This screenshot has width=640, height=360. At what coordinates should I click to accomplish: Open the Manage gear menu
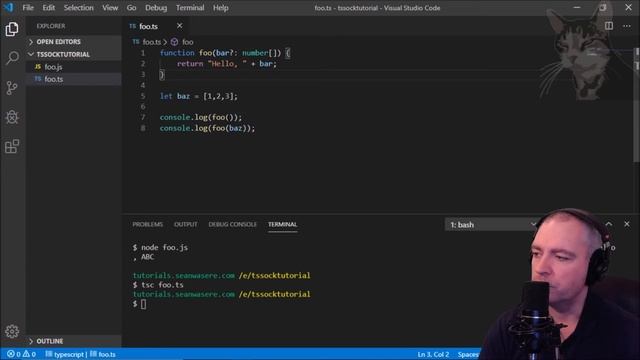(x=12, y=331)
